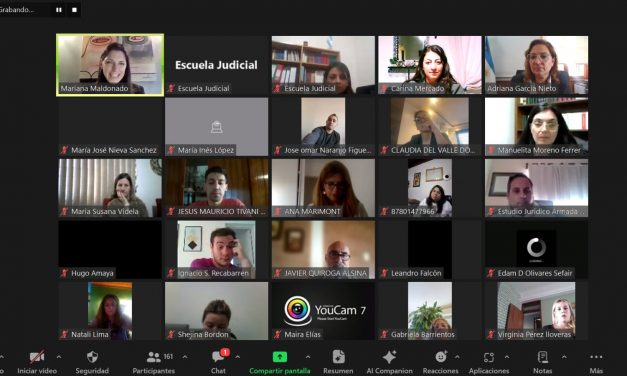Image resolution: width=627 pixels, height=376 pixels.
Task: Select Mariana Maldonado's video tile
Action: coord(110,65)
